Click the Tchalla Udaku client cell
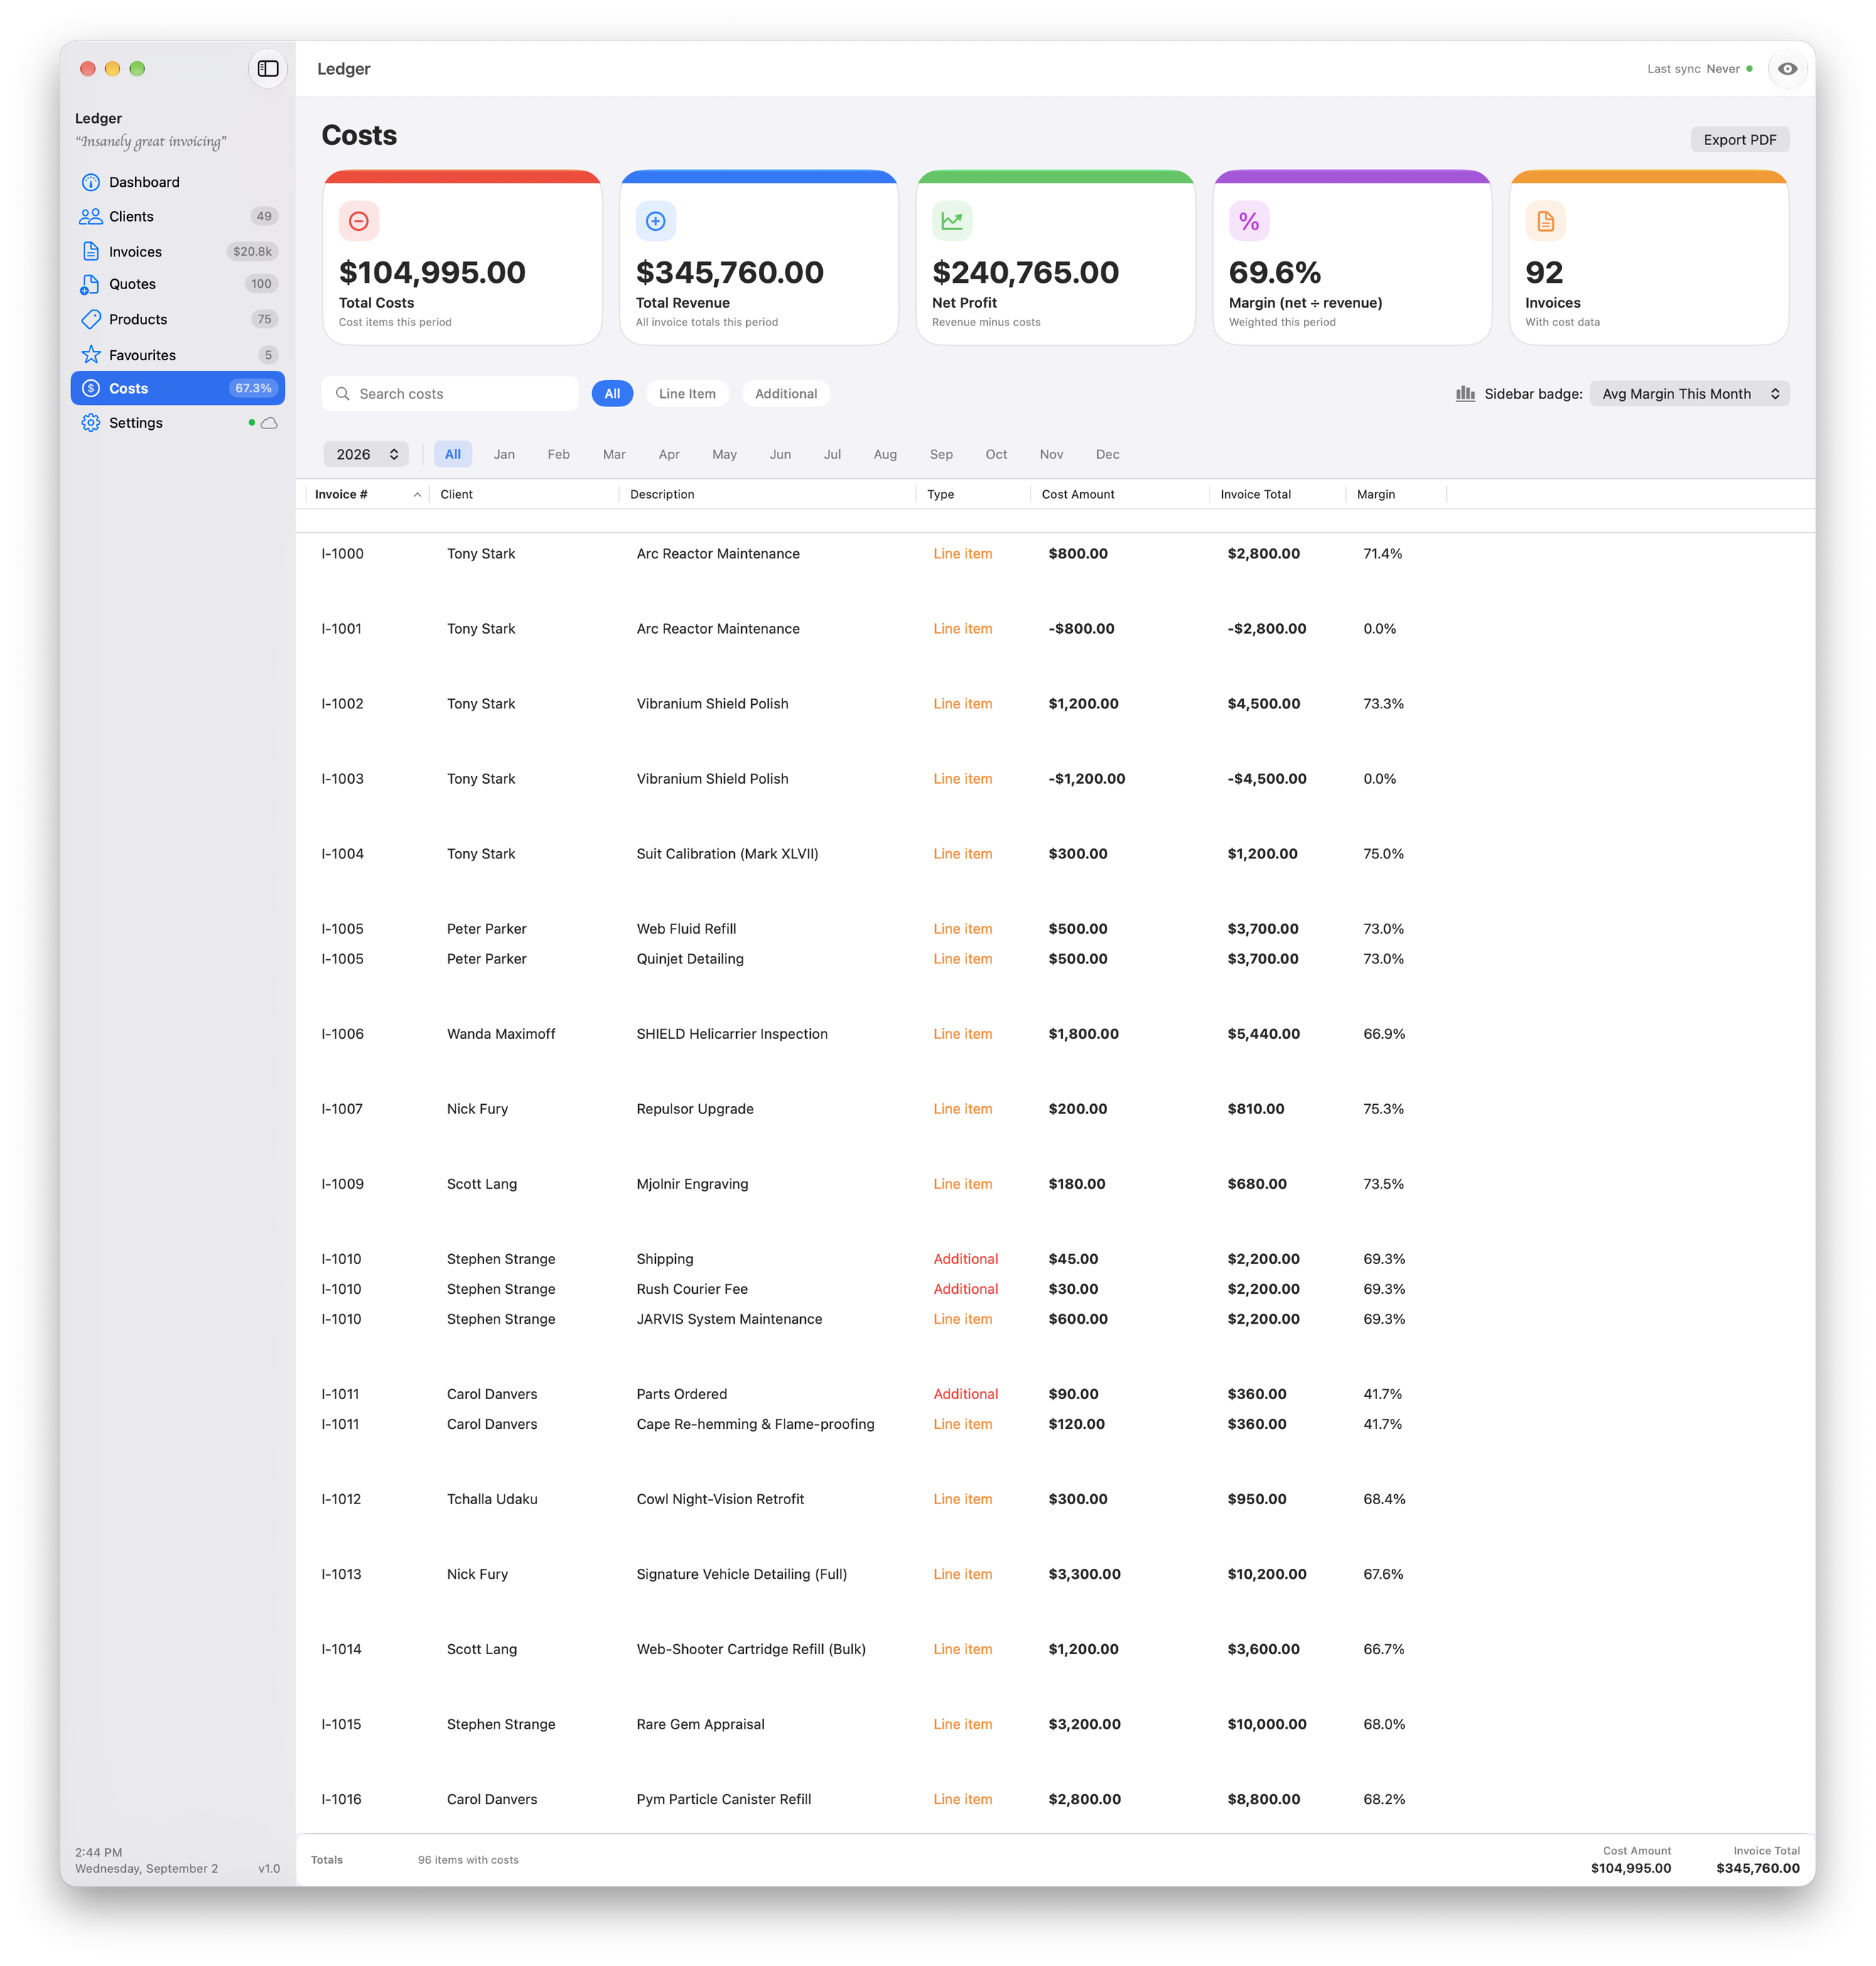Viewport: 1876px width, 1966px height. (x=492, y=1499)
